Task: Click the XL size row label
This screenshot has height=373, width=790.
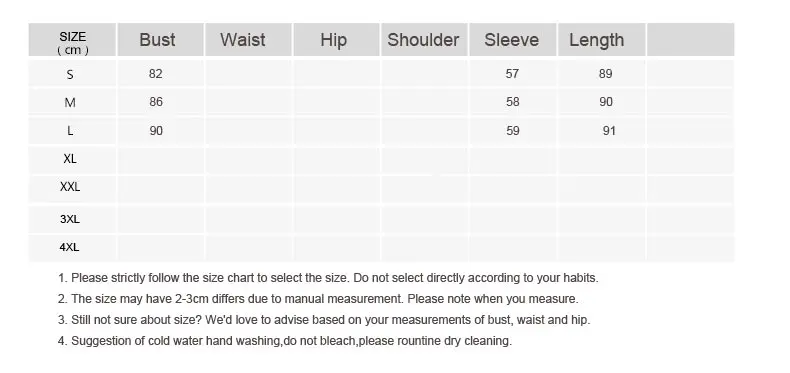Action: tap(70, 159)
